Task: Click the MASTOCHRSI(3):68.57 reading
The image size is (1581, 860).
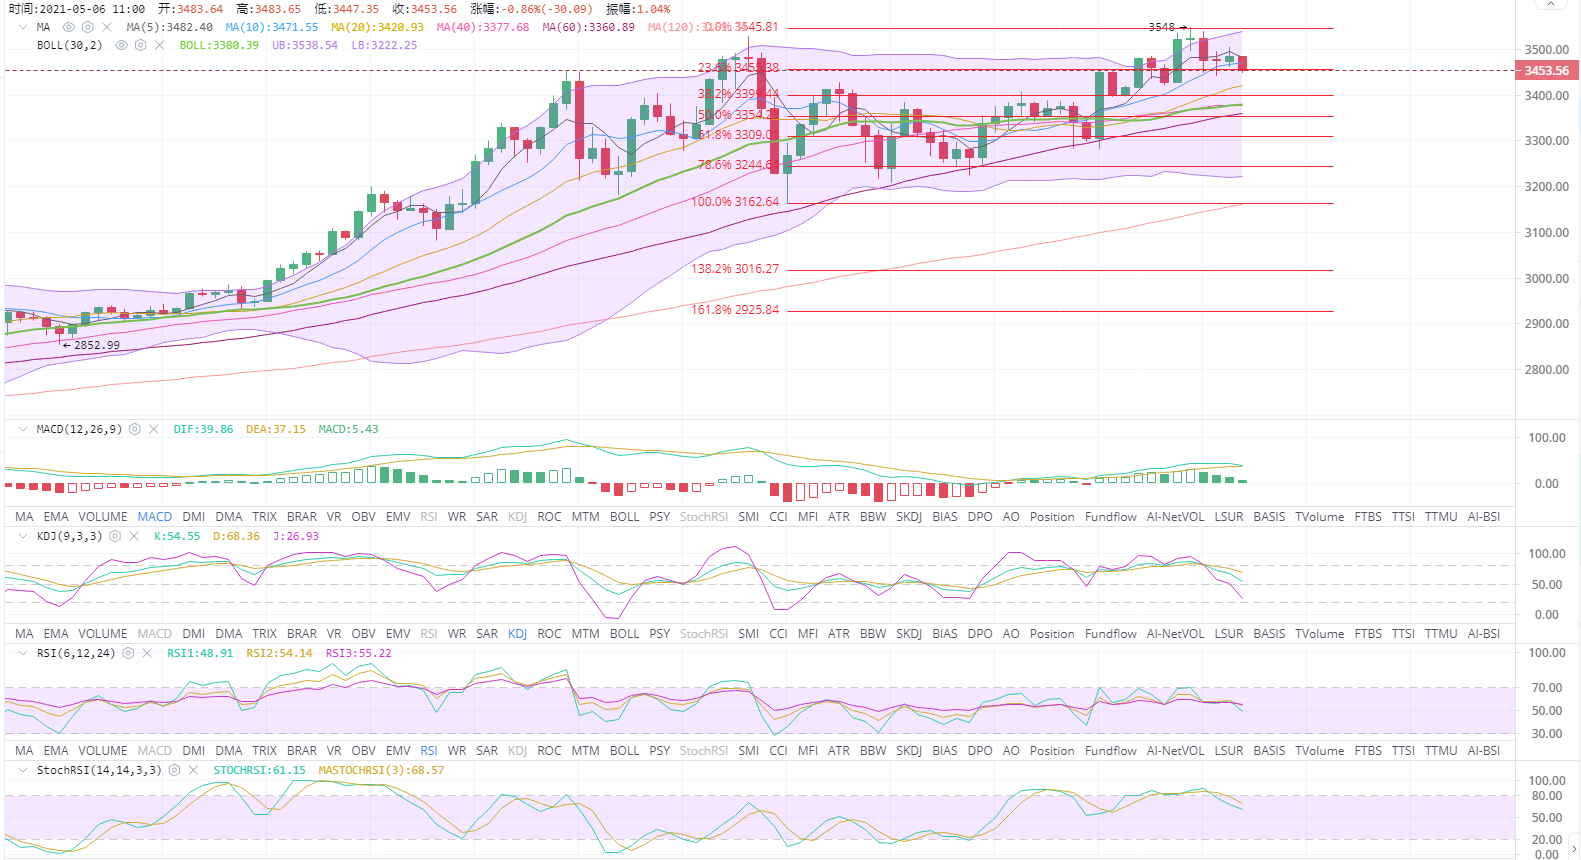Action: 381,770
